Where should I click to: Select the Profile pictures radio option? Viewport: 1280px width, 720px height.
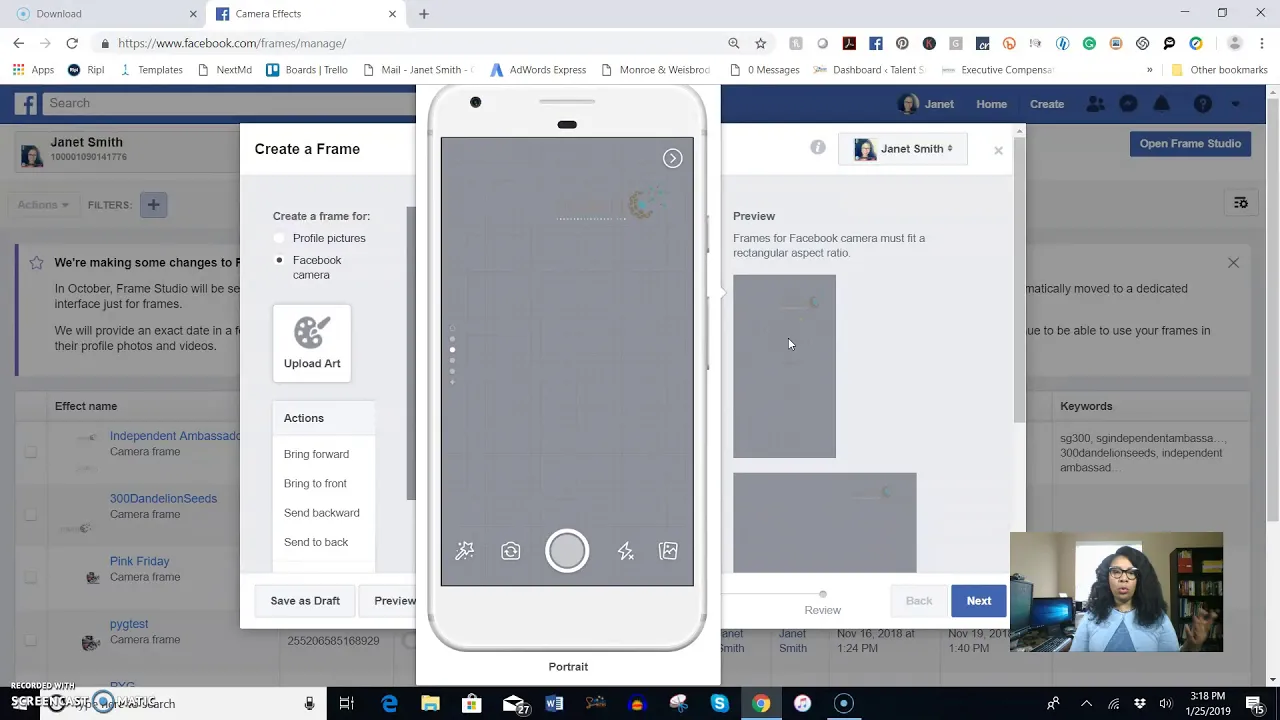[279, 238]
